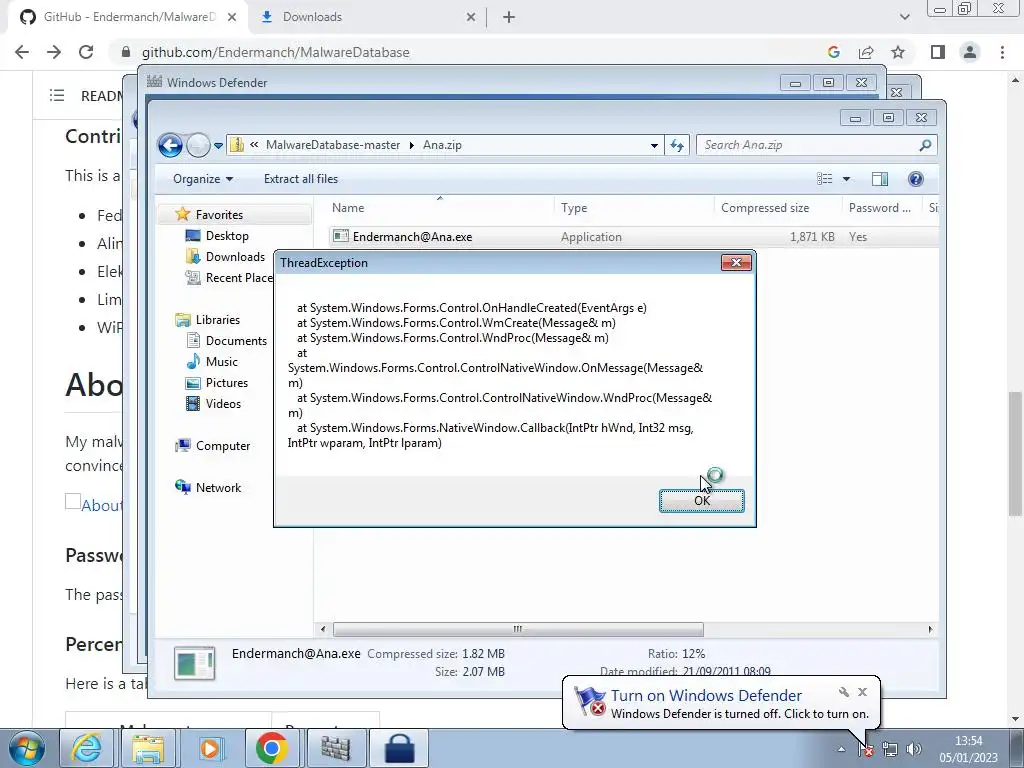Close the ThreadException dialog with the red X

click(736, 263)
